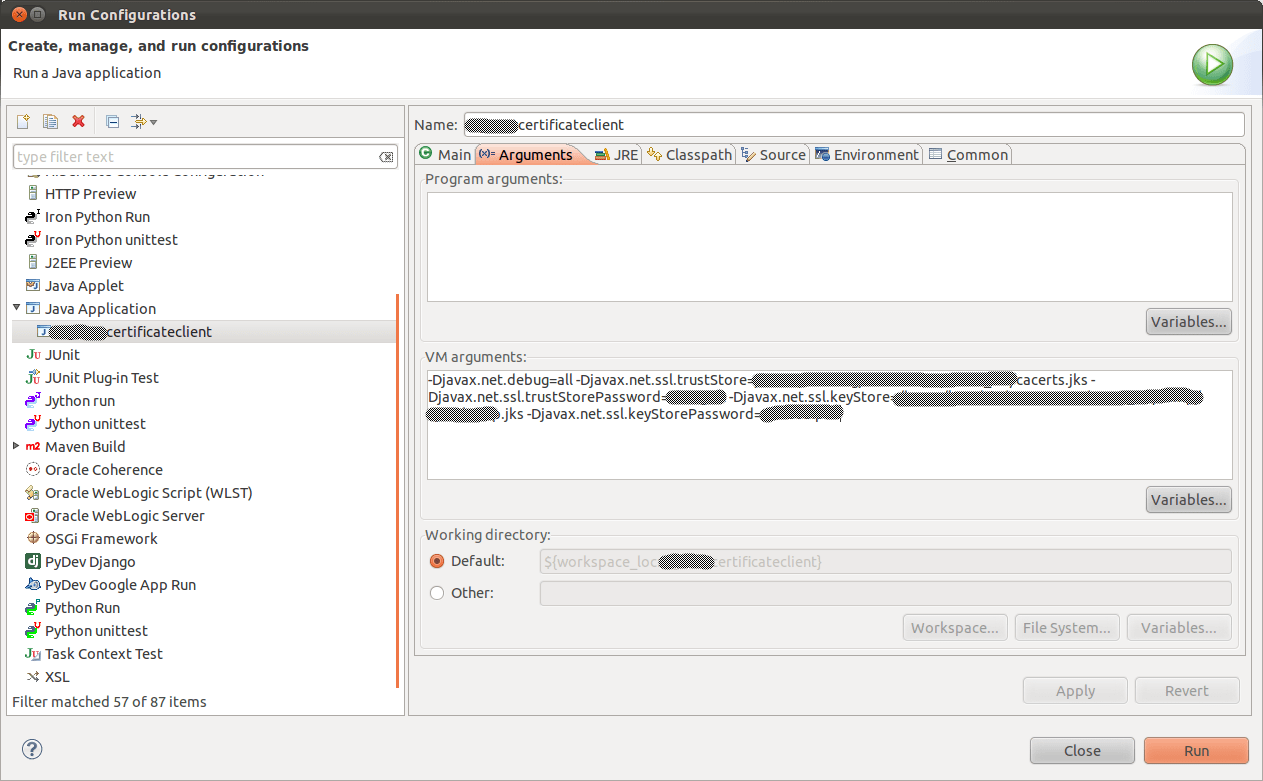Expand the Maven Build tree node
The height and width of the screenshot is (781, 1263).
pos(14,446)
